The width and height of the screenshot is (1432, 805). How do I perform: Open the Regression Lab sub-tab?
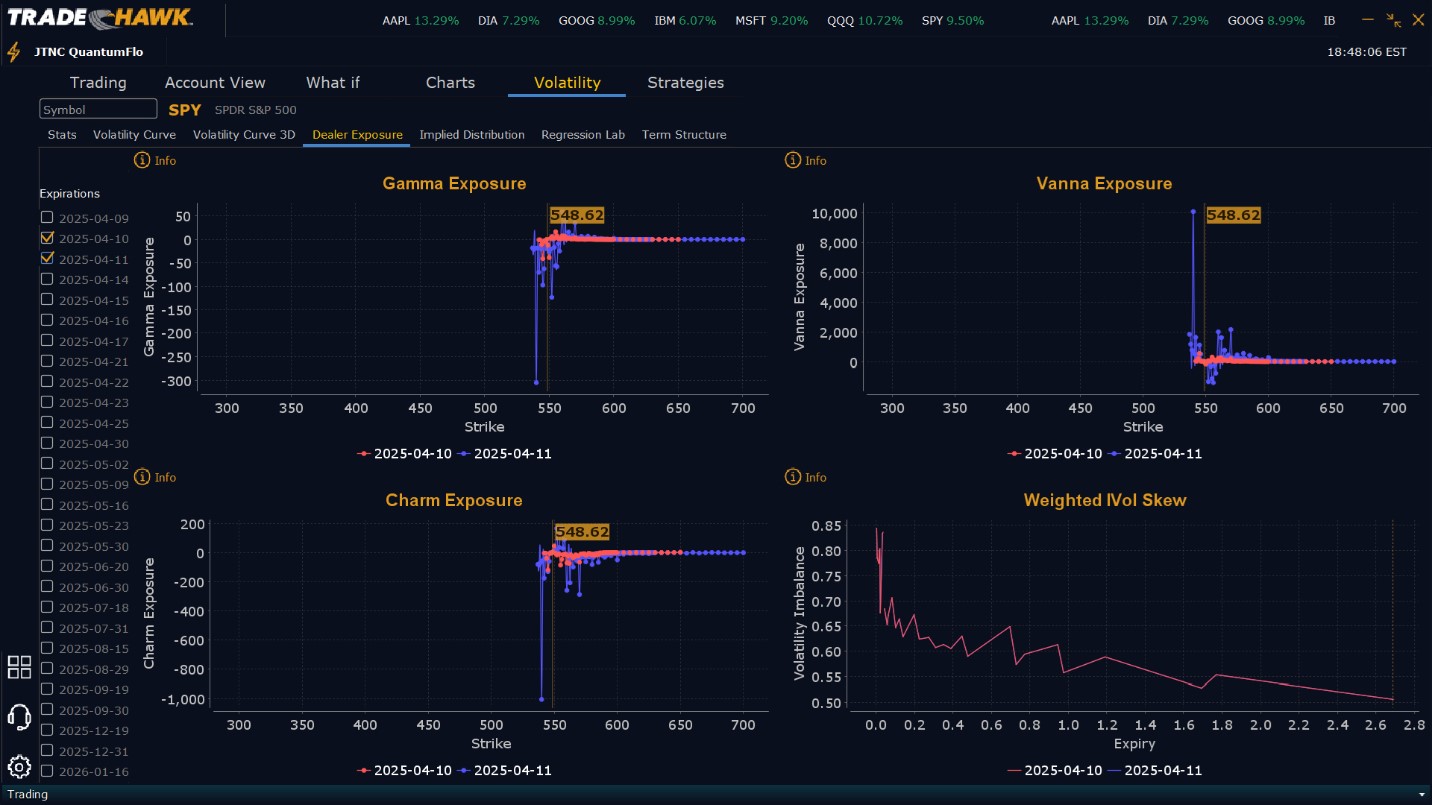[x=583, y=135]
